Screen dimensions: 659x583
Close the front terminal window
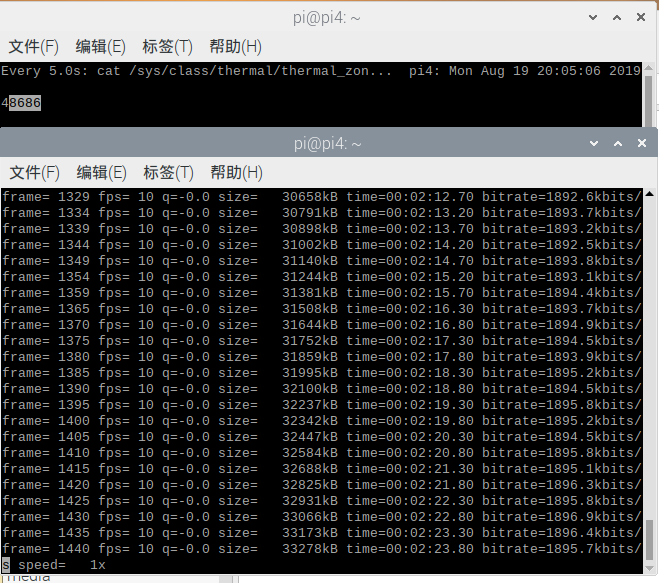642,143
